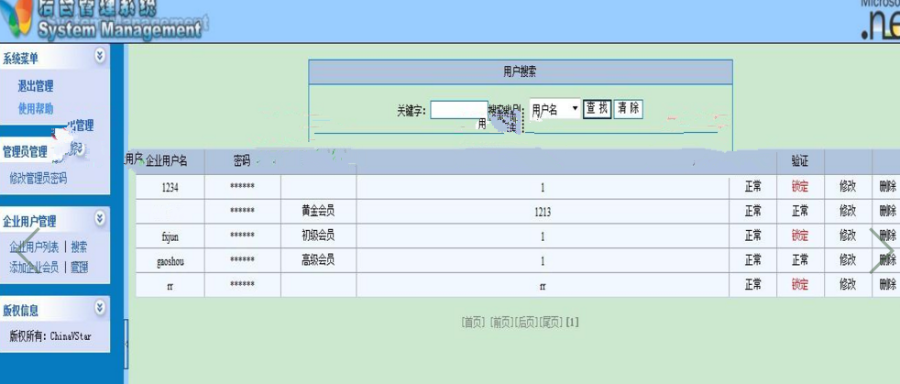Click the 管理员管理 panel header
Viewport: 900px width, 384px height.
click(25, 152)
